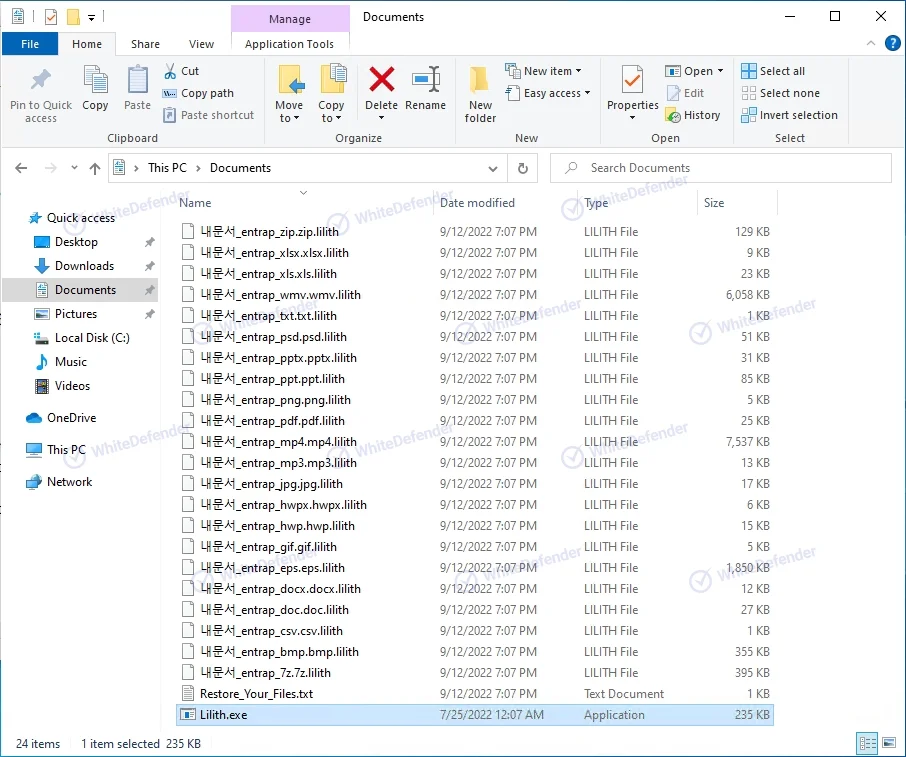Create a New folder
The height and width of the screenshot is (757, 906).
(480, 94)
